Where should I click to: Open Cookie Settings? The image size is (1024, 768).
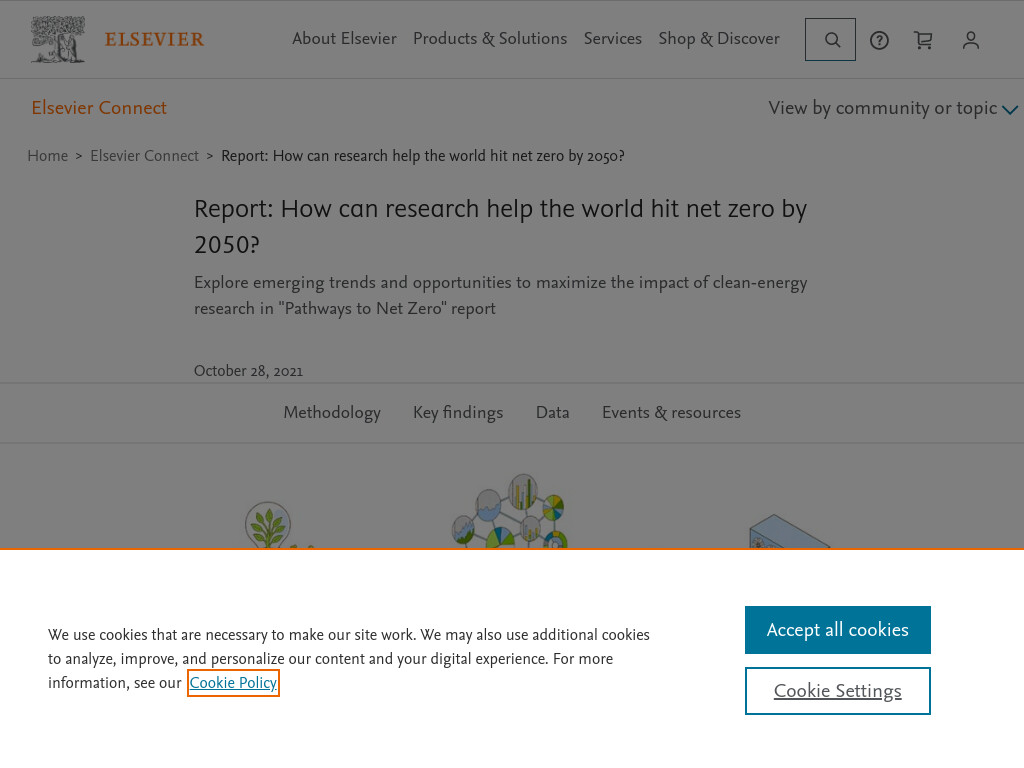tap(837, 691)
